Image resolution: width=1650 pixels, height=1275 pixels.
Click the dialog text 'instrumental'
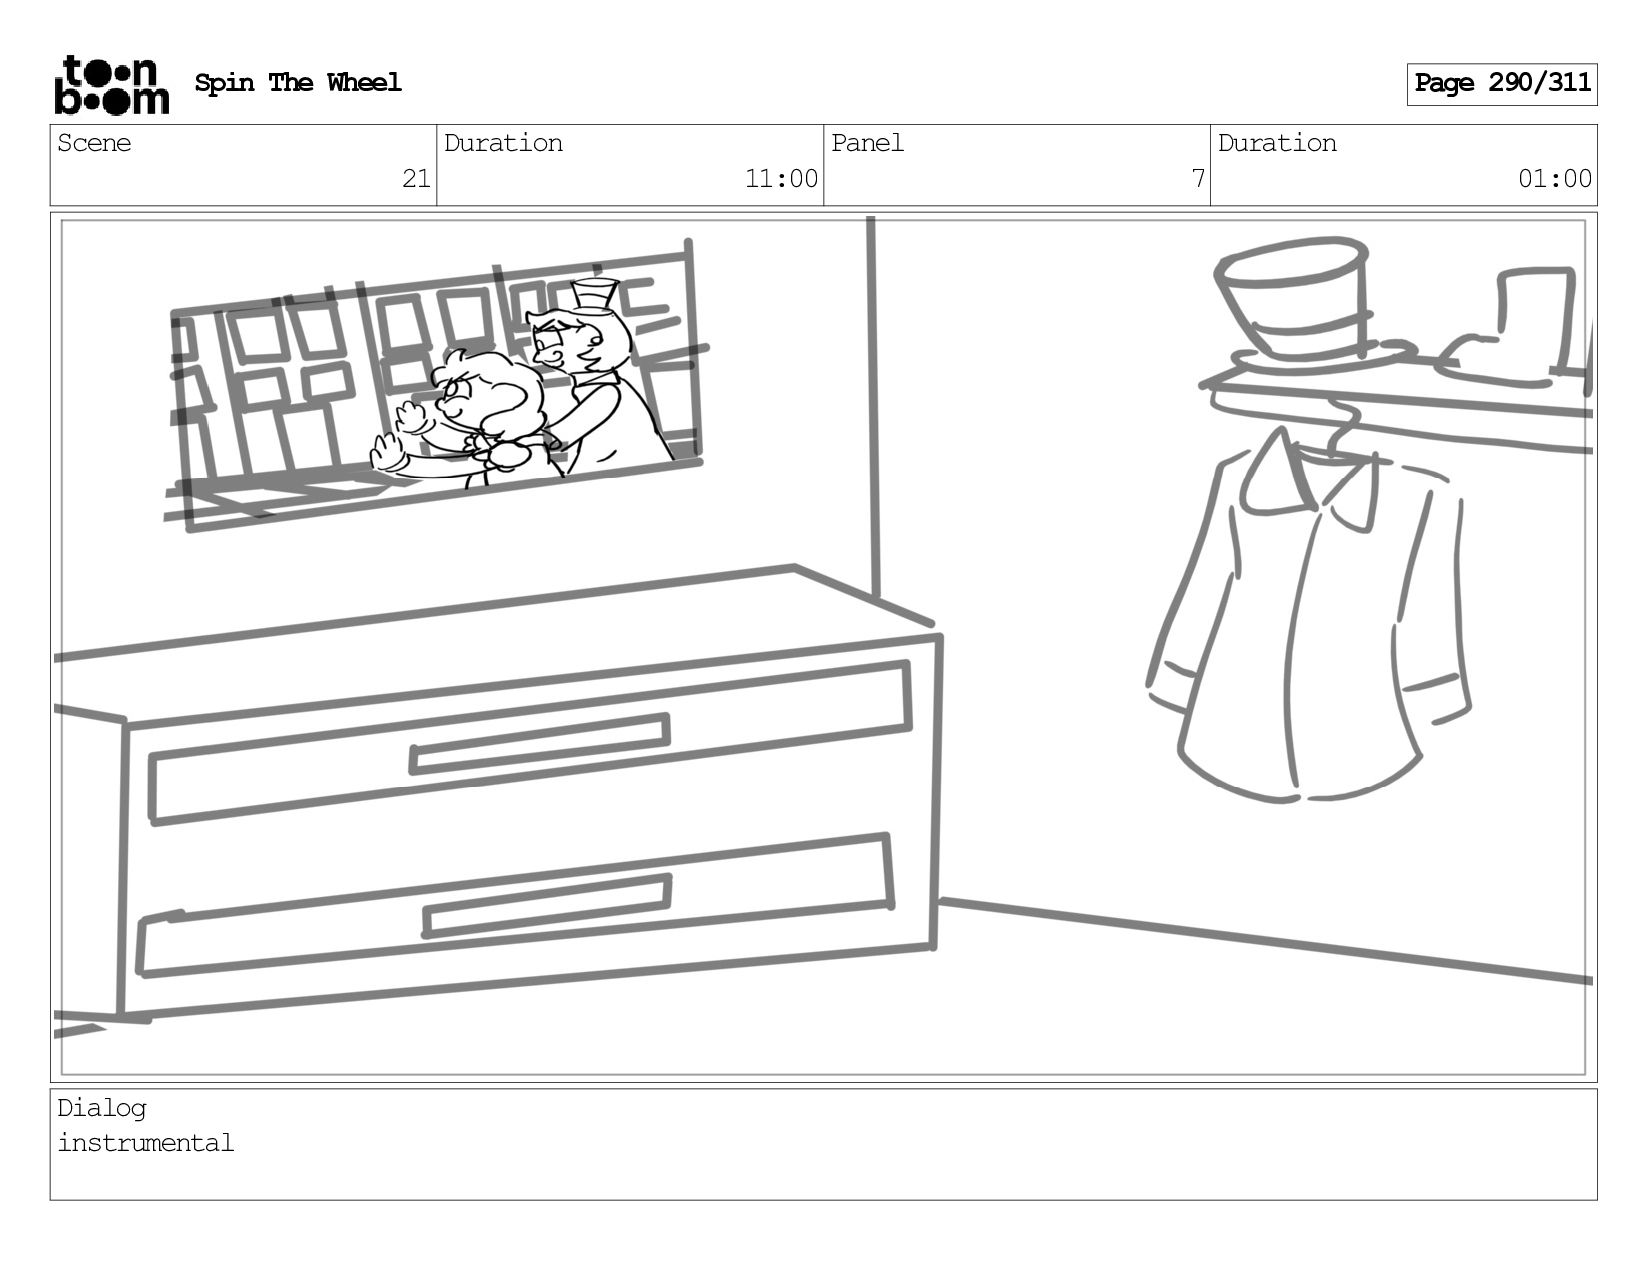click(146, 1143)
